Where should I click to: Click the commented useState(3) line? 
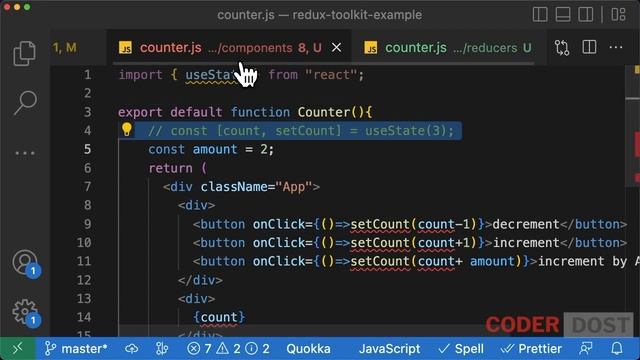(x=301, y=131)
